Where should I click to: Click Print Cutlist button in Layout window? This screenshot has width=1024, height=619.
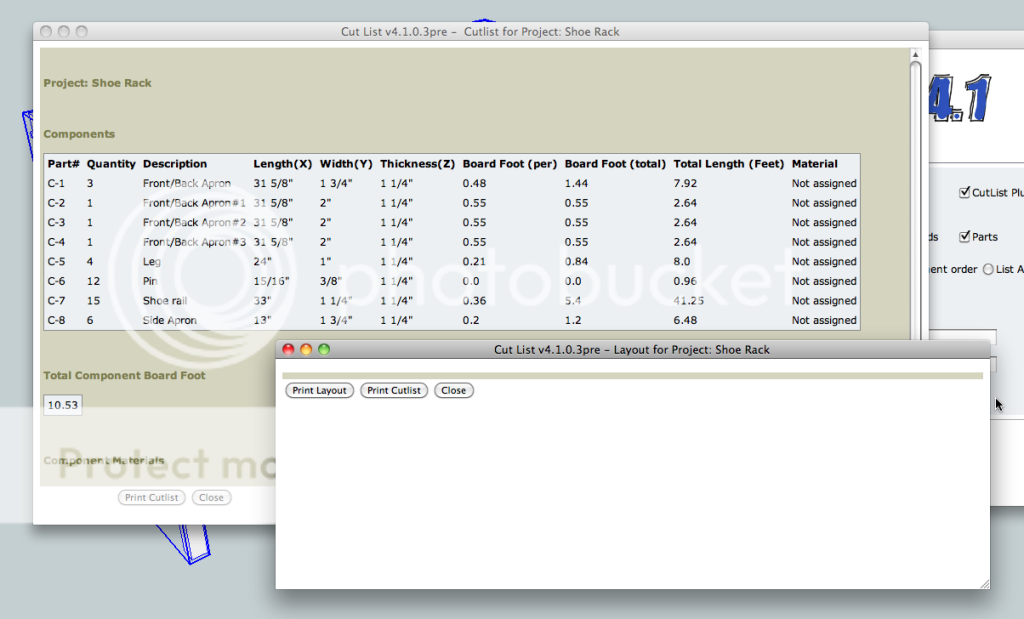click(394, 390)
